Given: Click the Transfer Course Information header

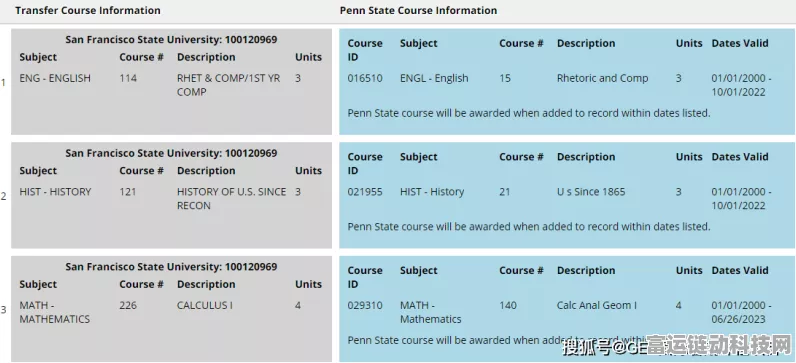Looking at the screenshot, I should coord(88,10).
